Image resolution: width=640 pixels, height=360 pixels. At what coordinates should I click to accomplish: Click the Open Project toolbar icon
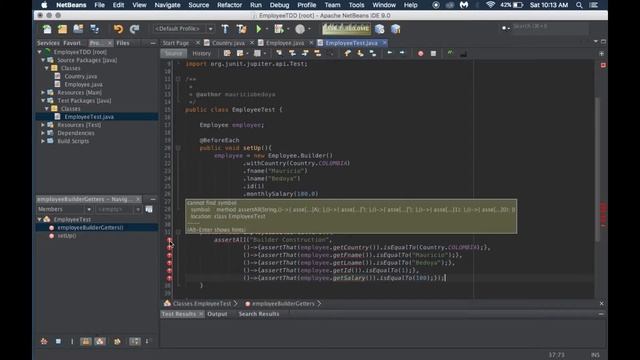point(78,29)
